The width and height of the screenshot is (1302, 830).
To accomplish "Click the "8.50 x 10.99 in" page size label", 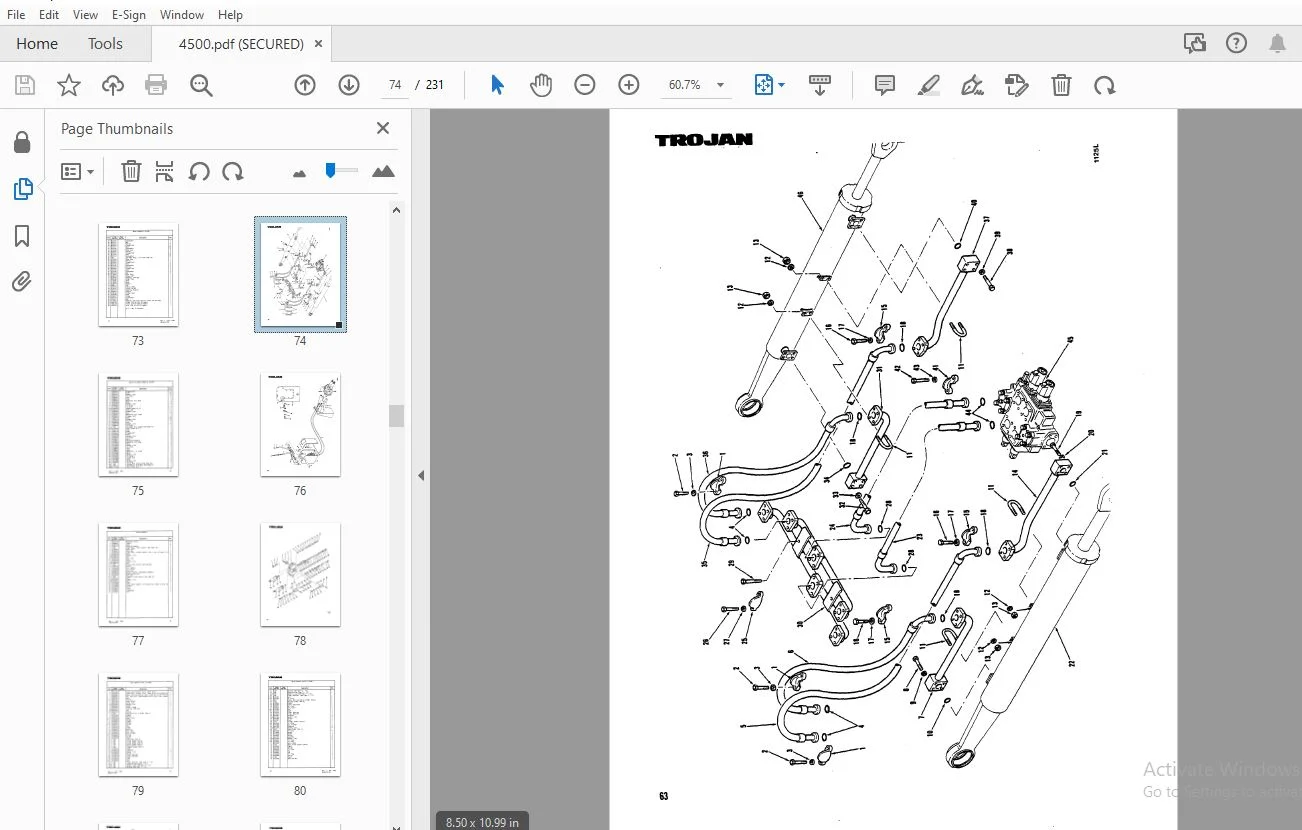I will pyautogui.click(x=482, y=822).
